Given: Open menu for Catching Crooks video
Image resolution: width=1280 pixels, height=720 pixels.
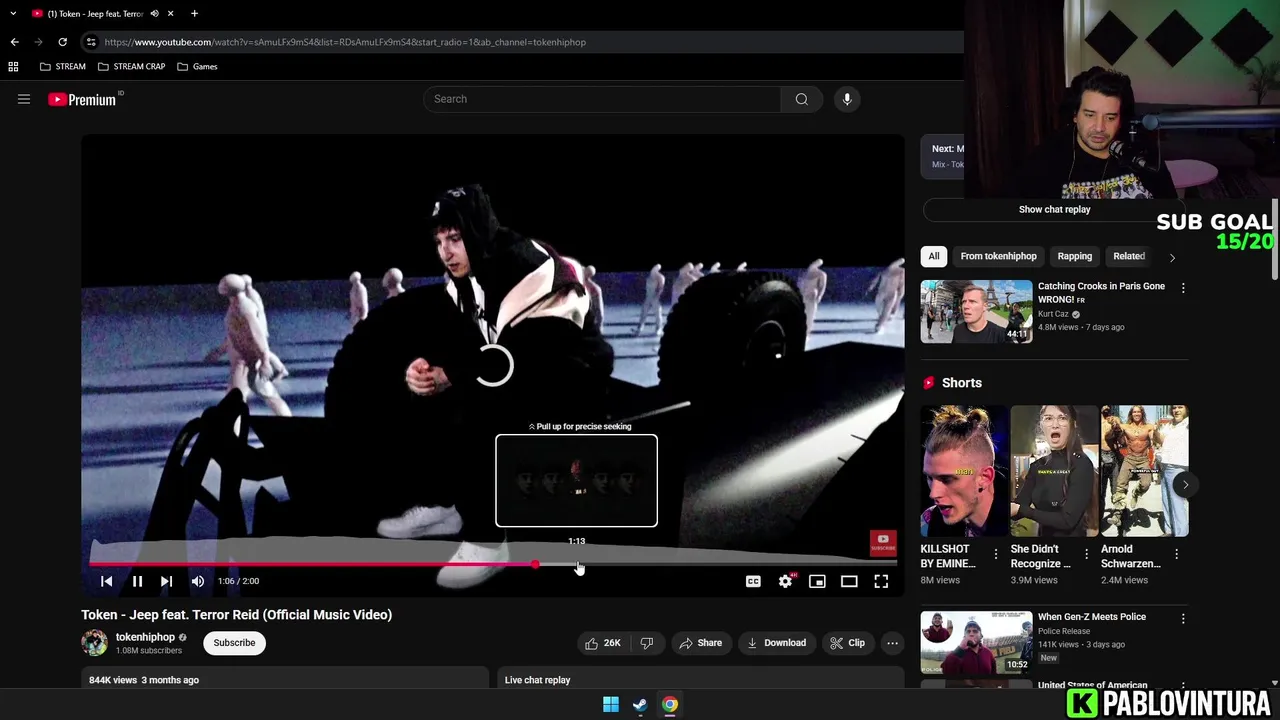Looking at the screenshot, I should point(1183,288).
